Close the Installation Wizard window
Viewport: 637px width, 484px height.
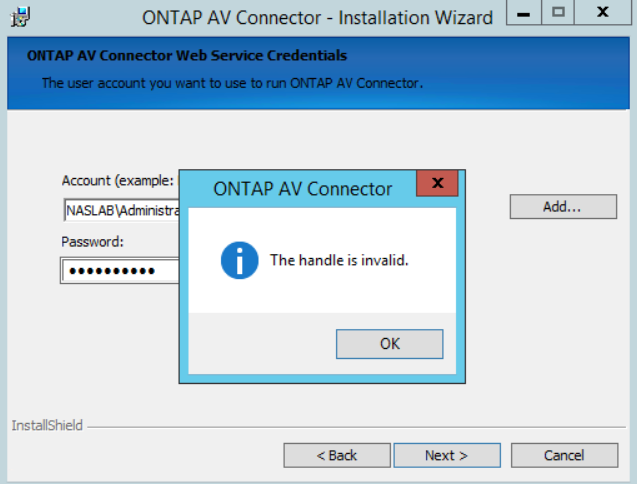click(603, 13)
